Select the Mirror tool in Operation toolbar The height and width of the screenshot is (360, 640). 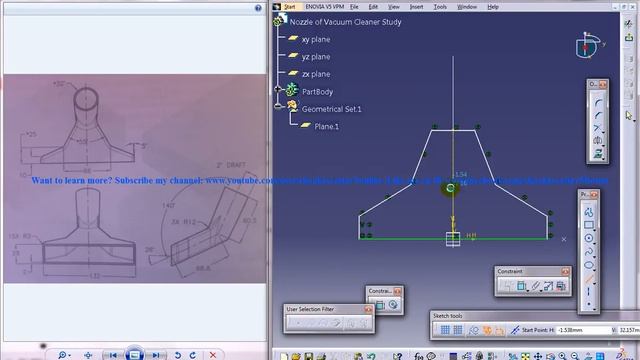(x=598, y=141)
